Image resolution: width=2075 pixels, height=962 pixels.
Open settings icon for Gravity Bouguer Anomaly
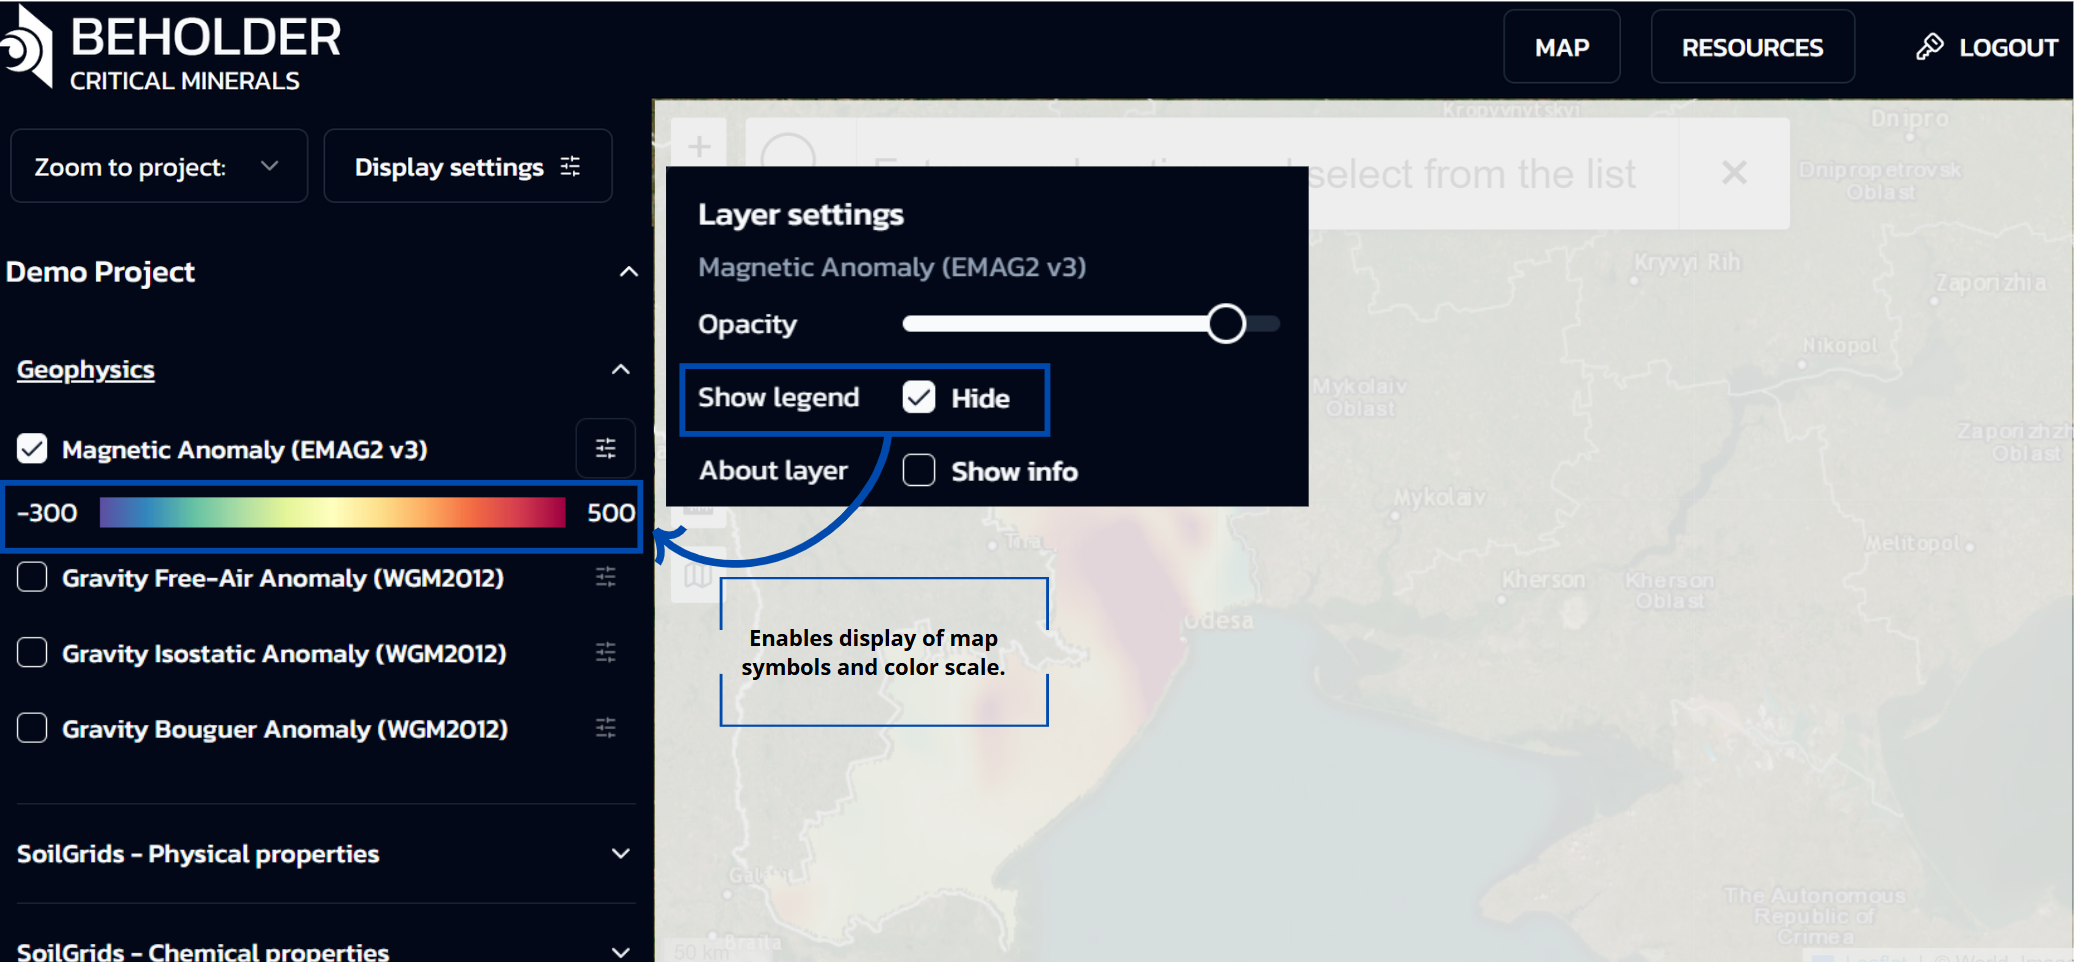pyautogui.click(x=605, y=727)
